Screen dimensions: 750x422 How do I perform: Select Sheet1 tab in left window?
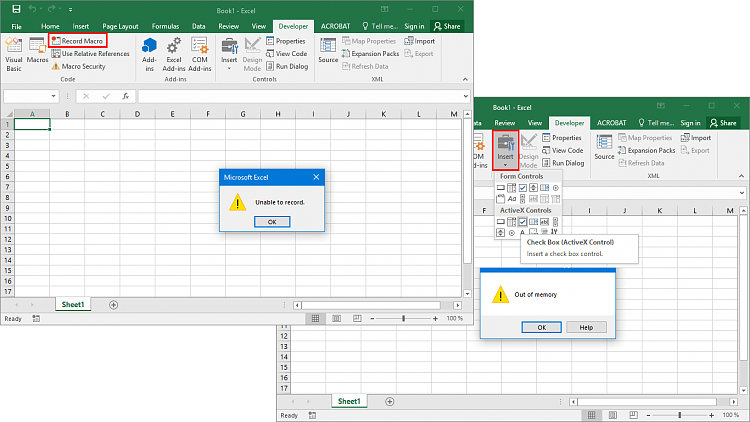(x=73, y=304)
